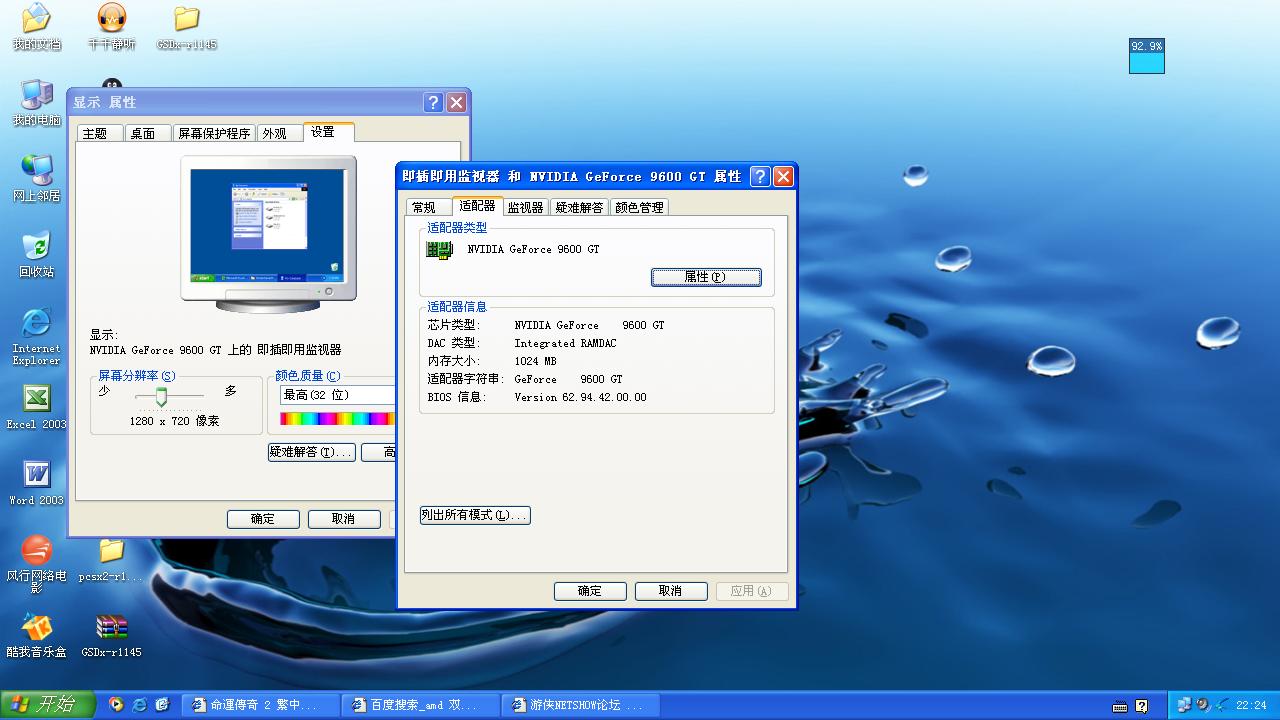The width and height of the screenshot is (1280, 720).
Task: Switch to the 百度搜索_amd taskbar window
Action: [x=421, y=705]
